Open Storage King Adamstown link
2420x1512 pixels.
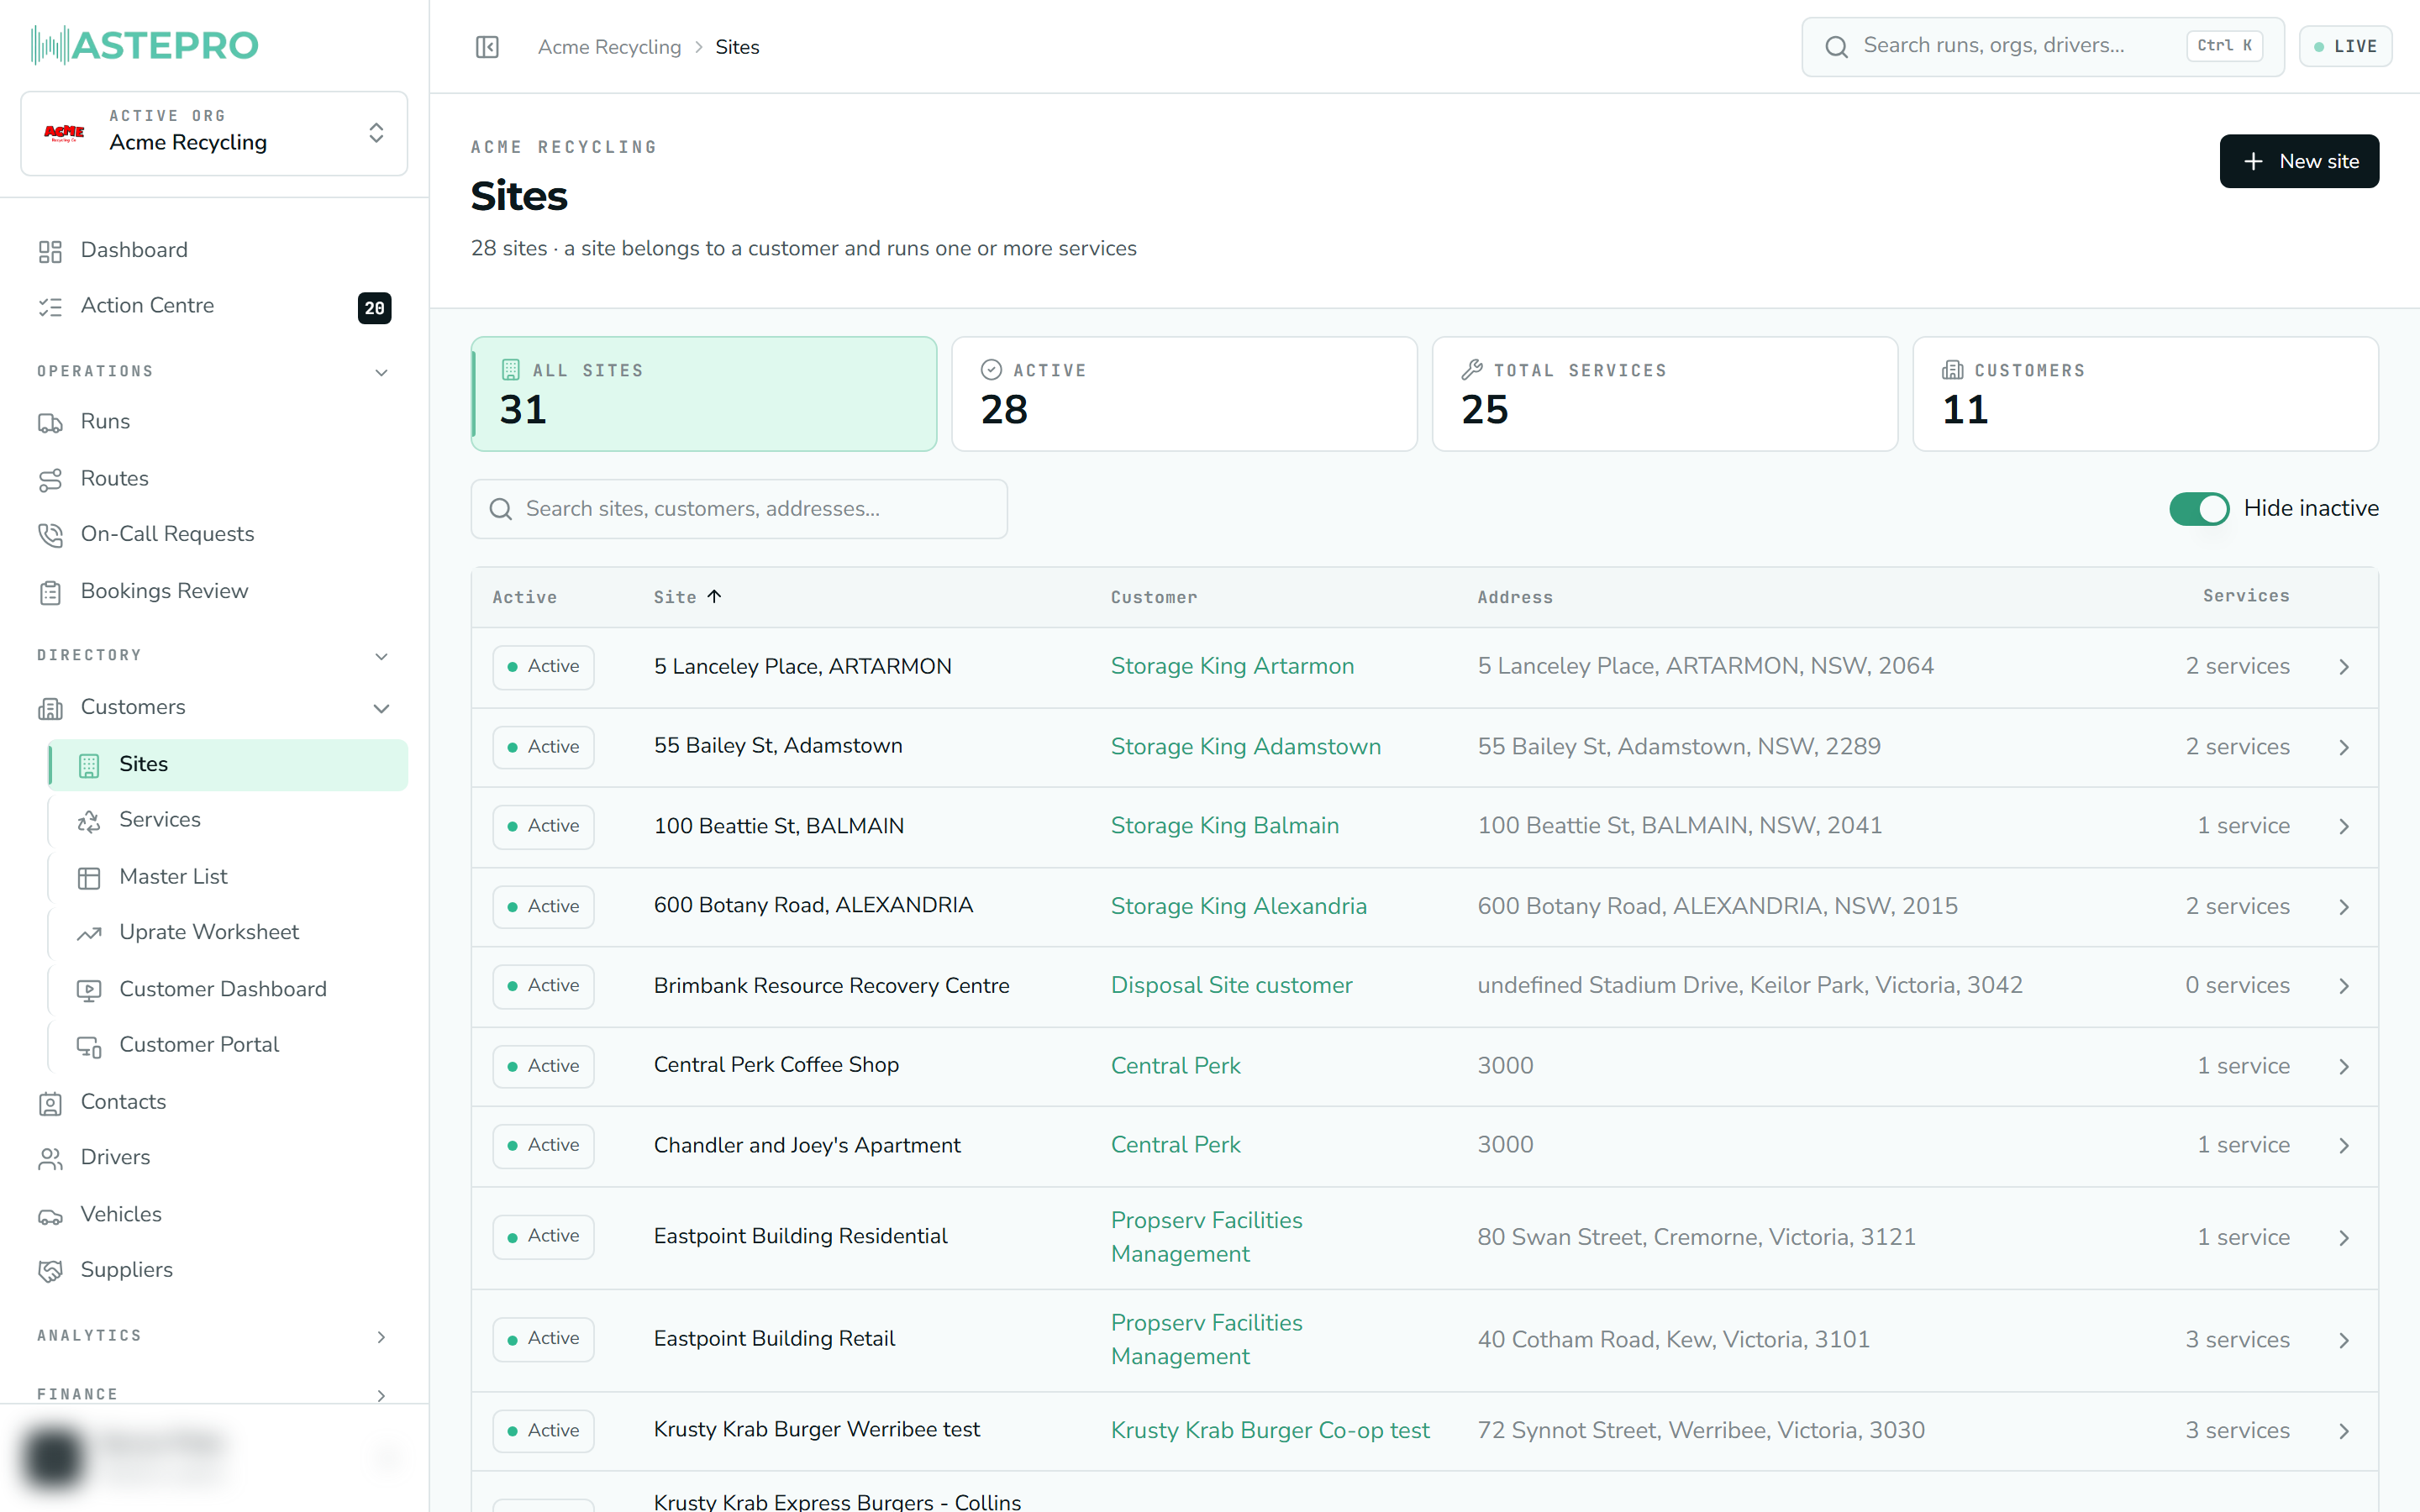click(x=1245, y=747)
